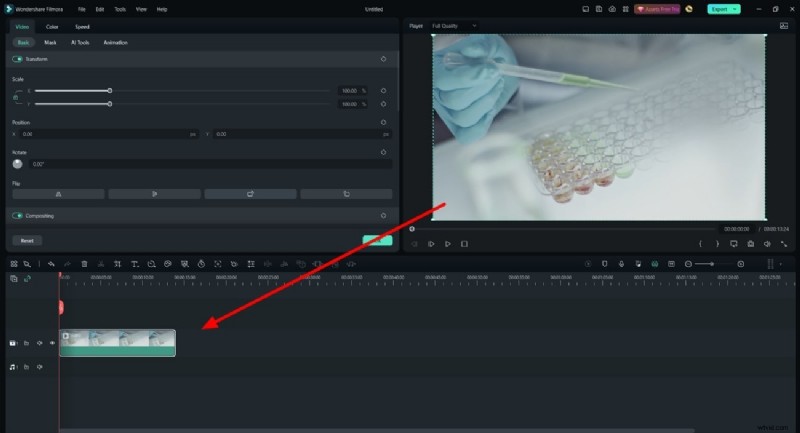Viewport: 800px width, 433px height.
Task: Take a snapshot with the camera icon
Action: click(x=751, y=244)
